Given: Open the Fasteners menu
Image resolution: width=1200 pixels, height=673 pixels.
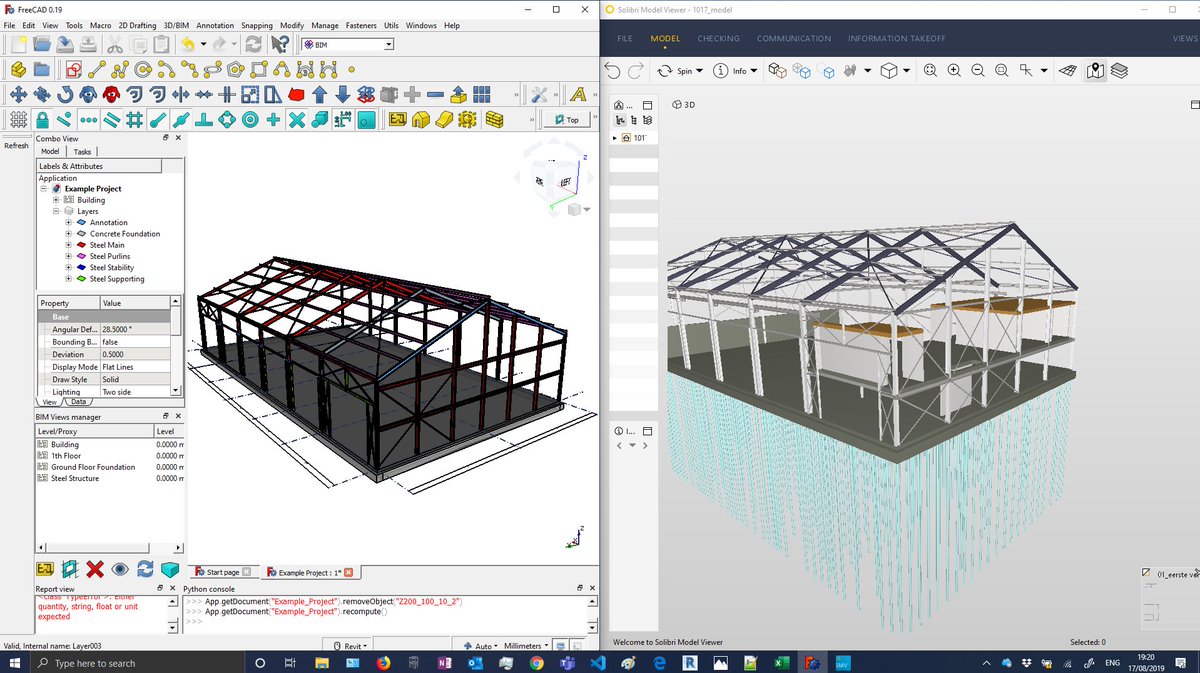Looking at the screenshot, I should [361, 25].
